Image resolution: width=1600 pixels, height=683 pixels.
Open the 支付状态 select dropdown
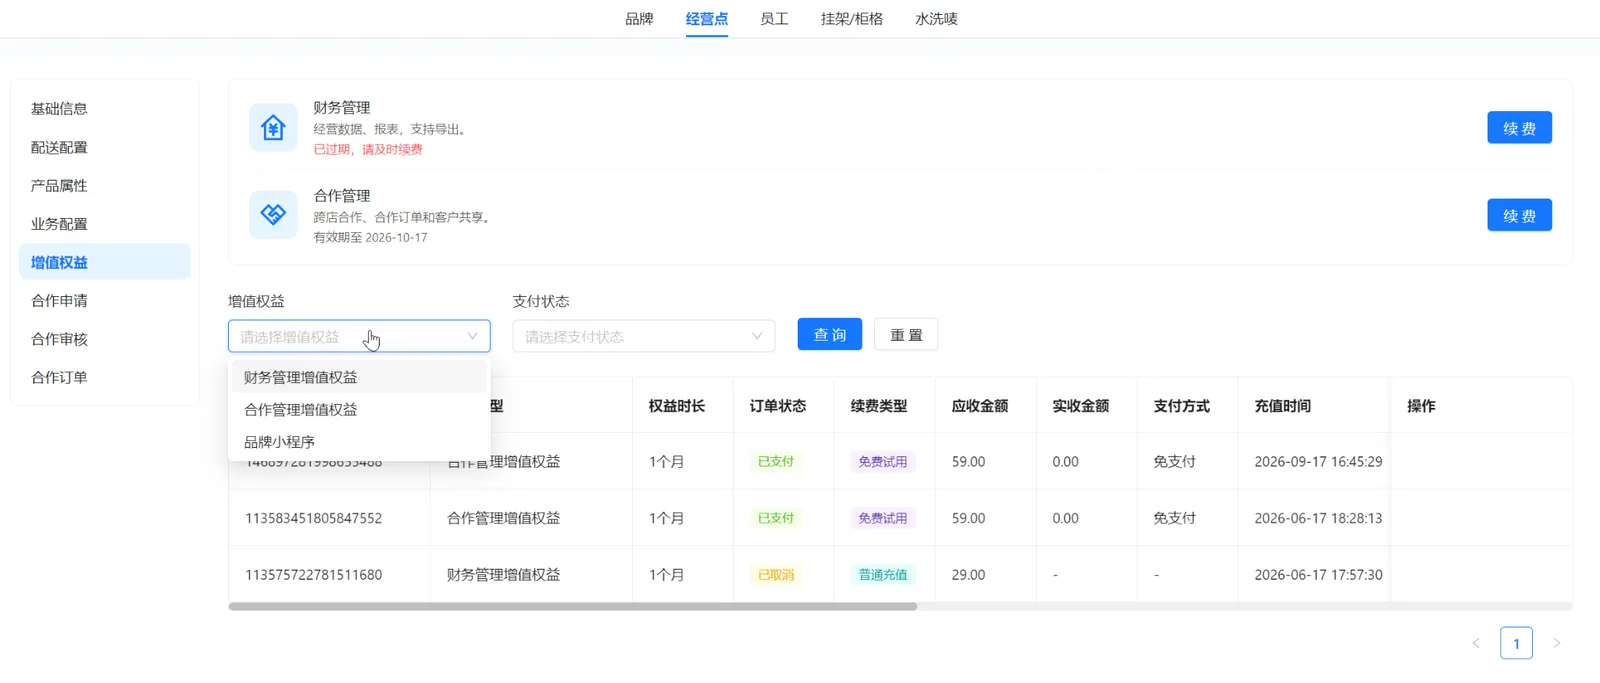644,336
